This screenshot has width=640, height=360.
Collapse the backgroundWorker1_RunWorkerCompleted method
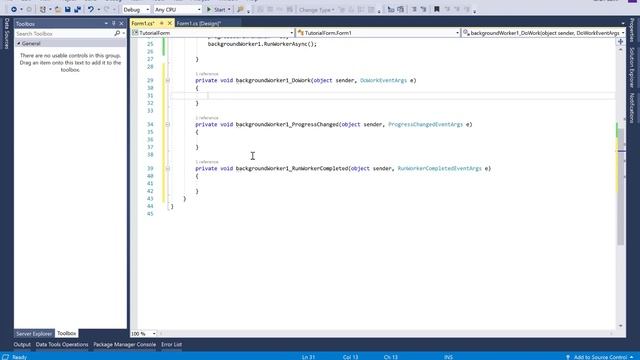click(168, 169)
